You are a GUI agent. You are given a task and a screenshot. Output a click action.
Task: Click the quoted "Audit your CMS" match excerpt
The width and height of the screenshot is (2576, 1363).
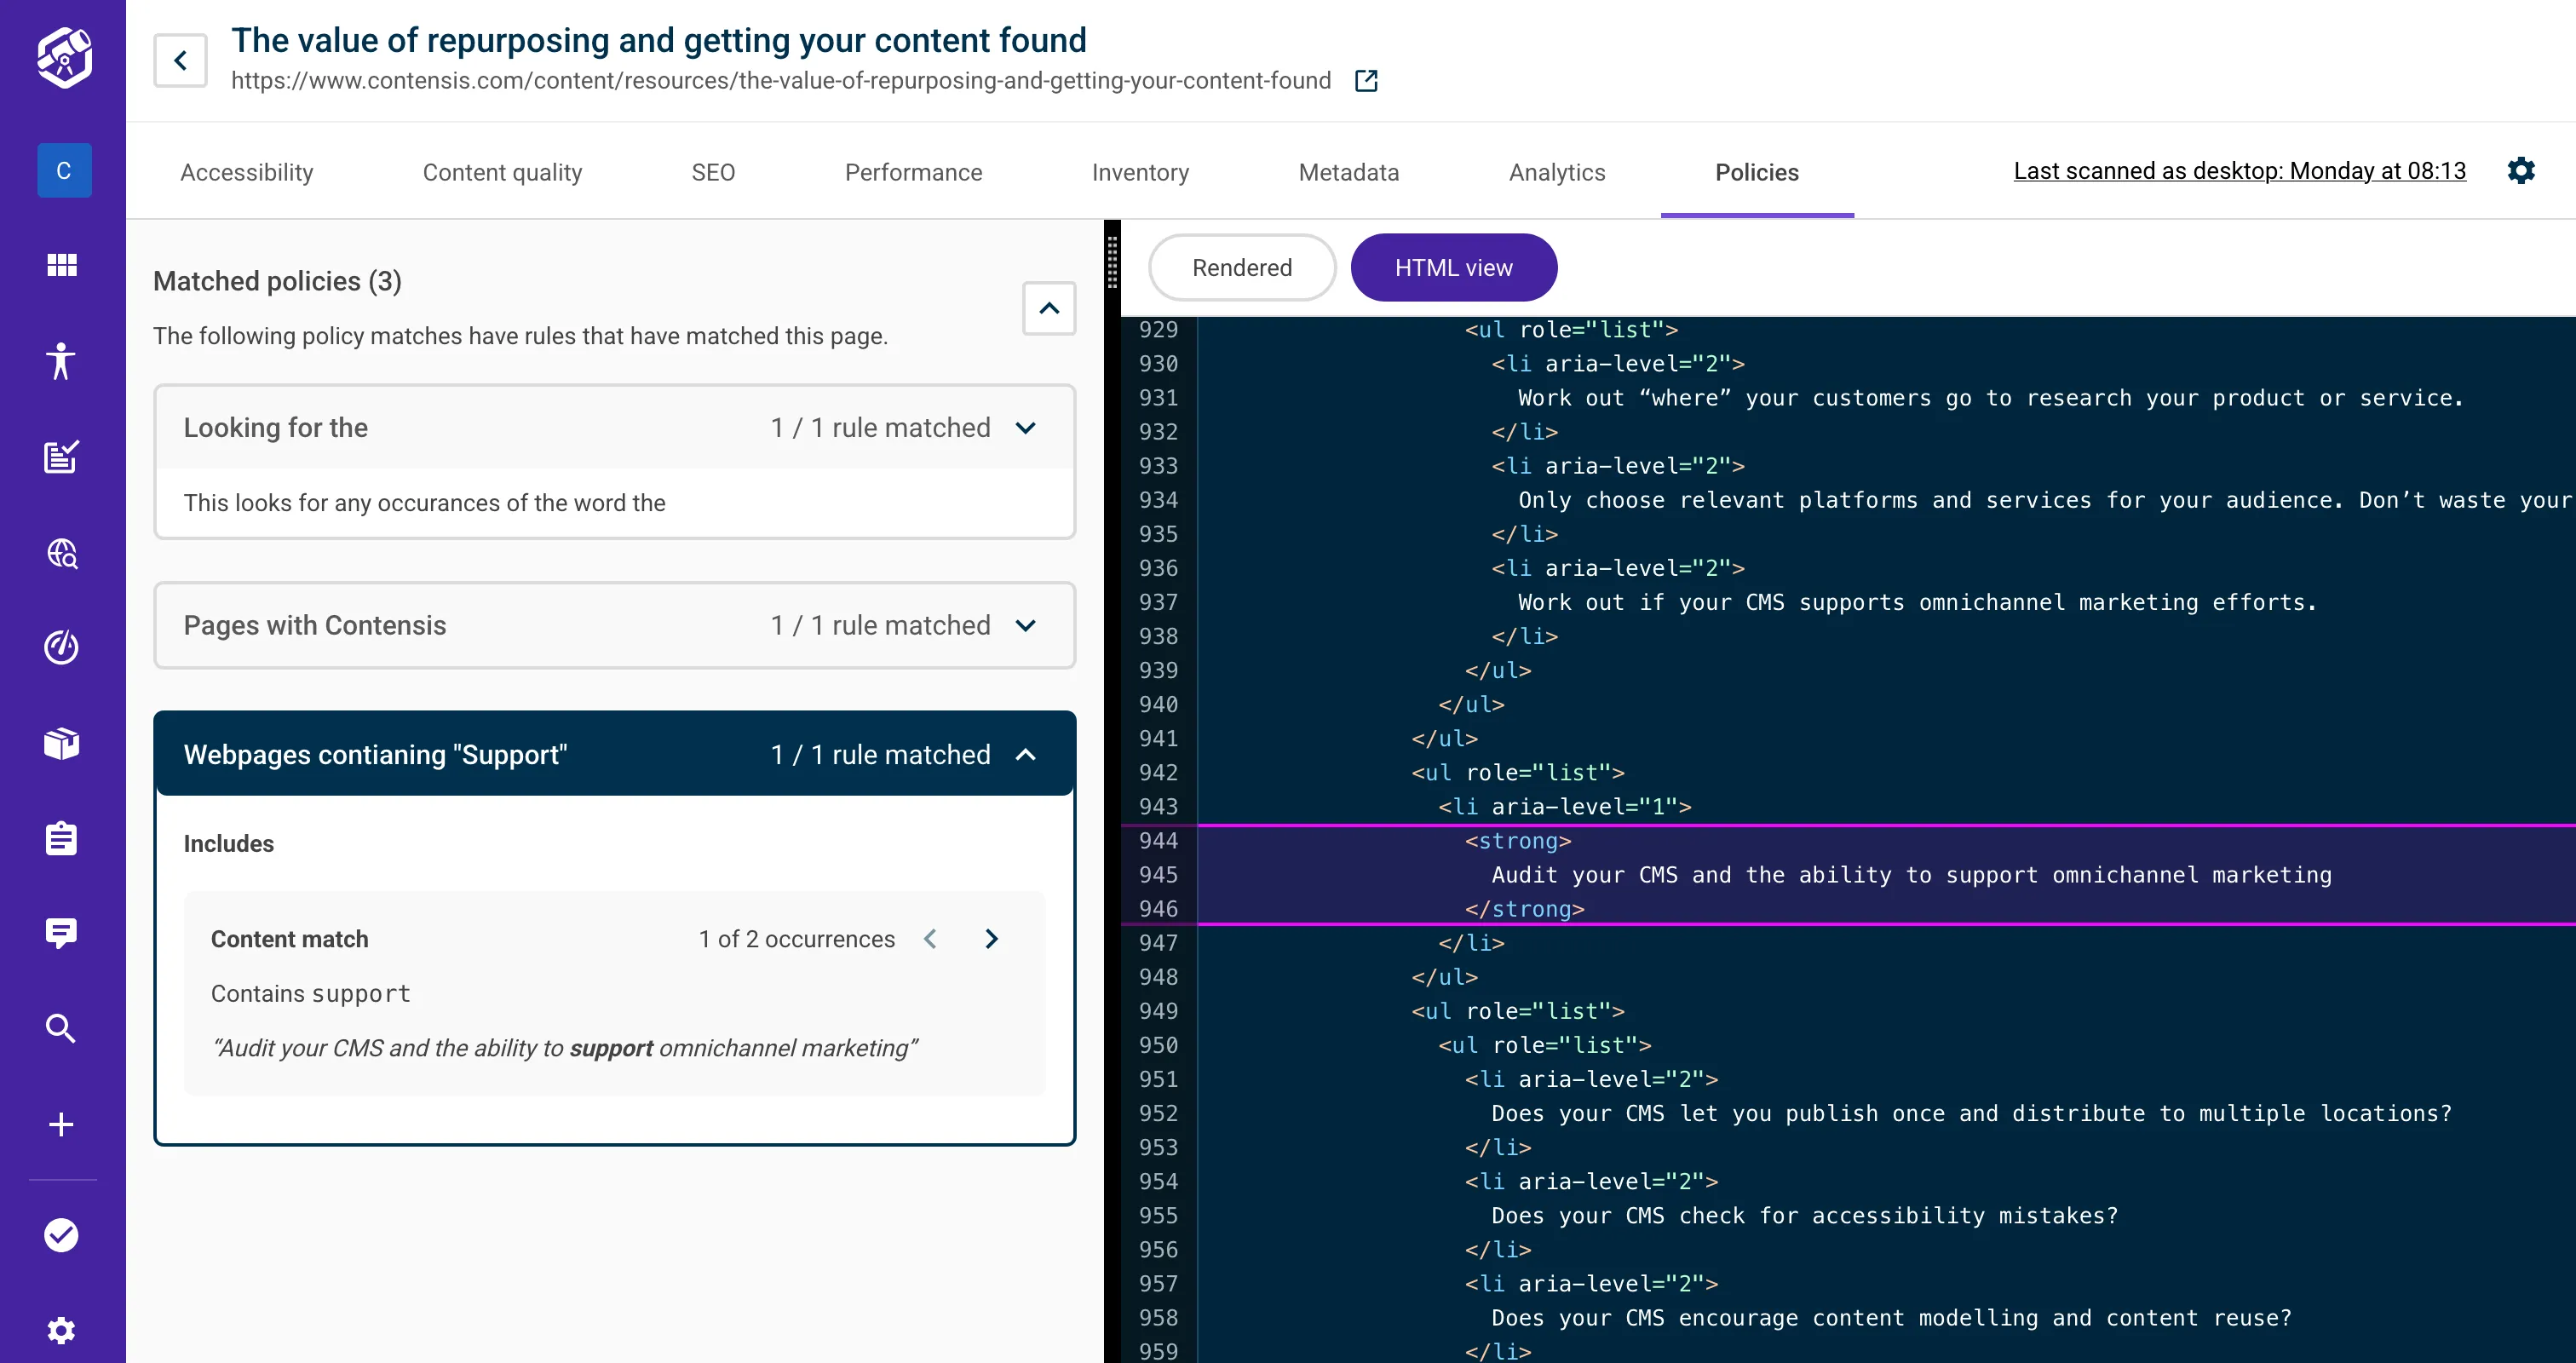coord(565,1048)
